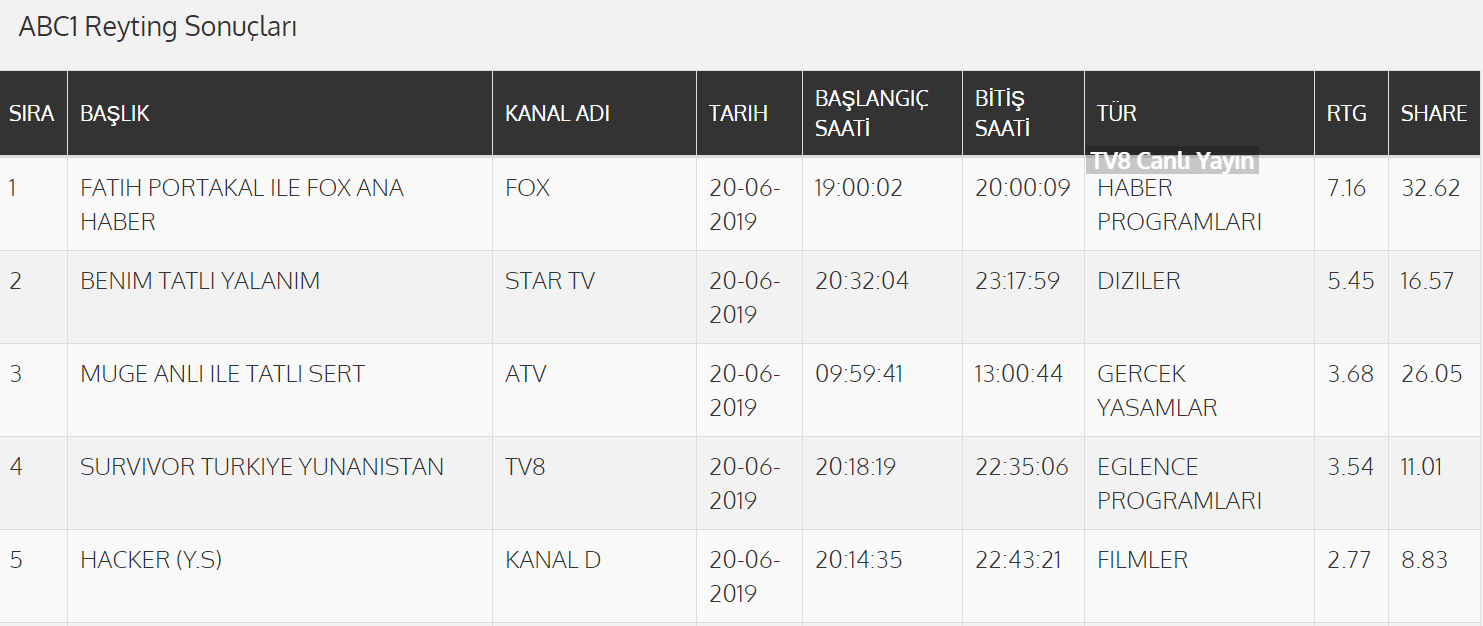
Task: Click the BAŞLIK column header
Action: [115, 113]
